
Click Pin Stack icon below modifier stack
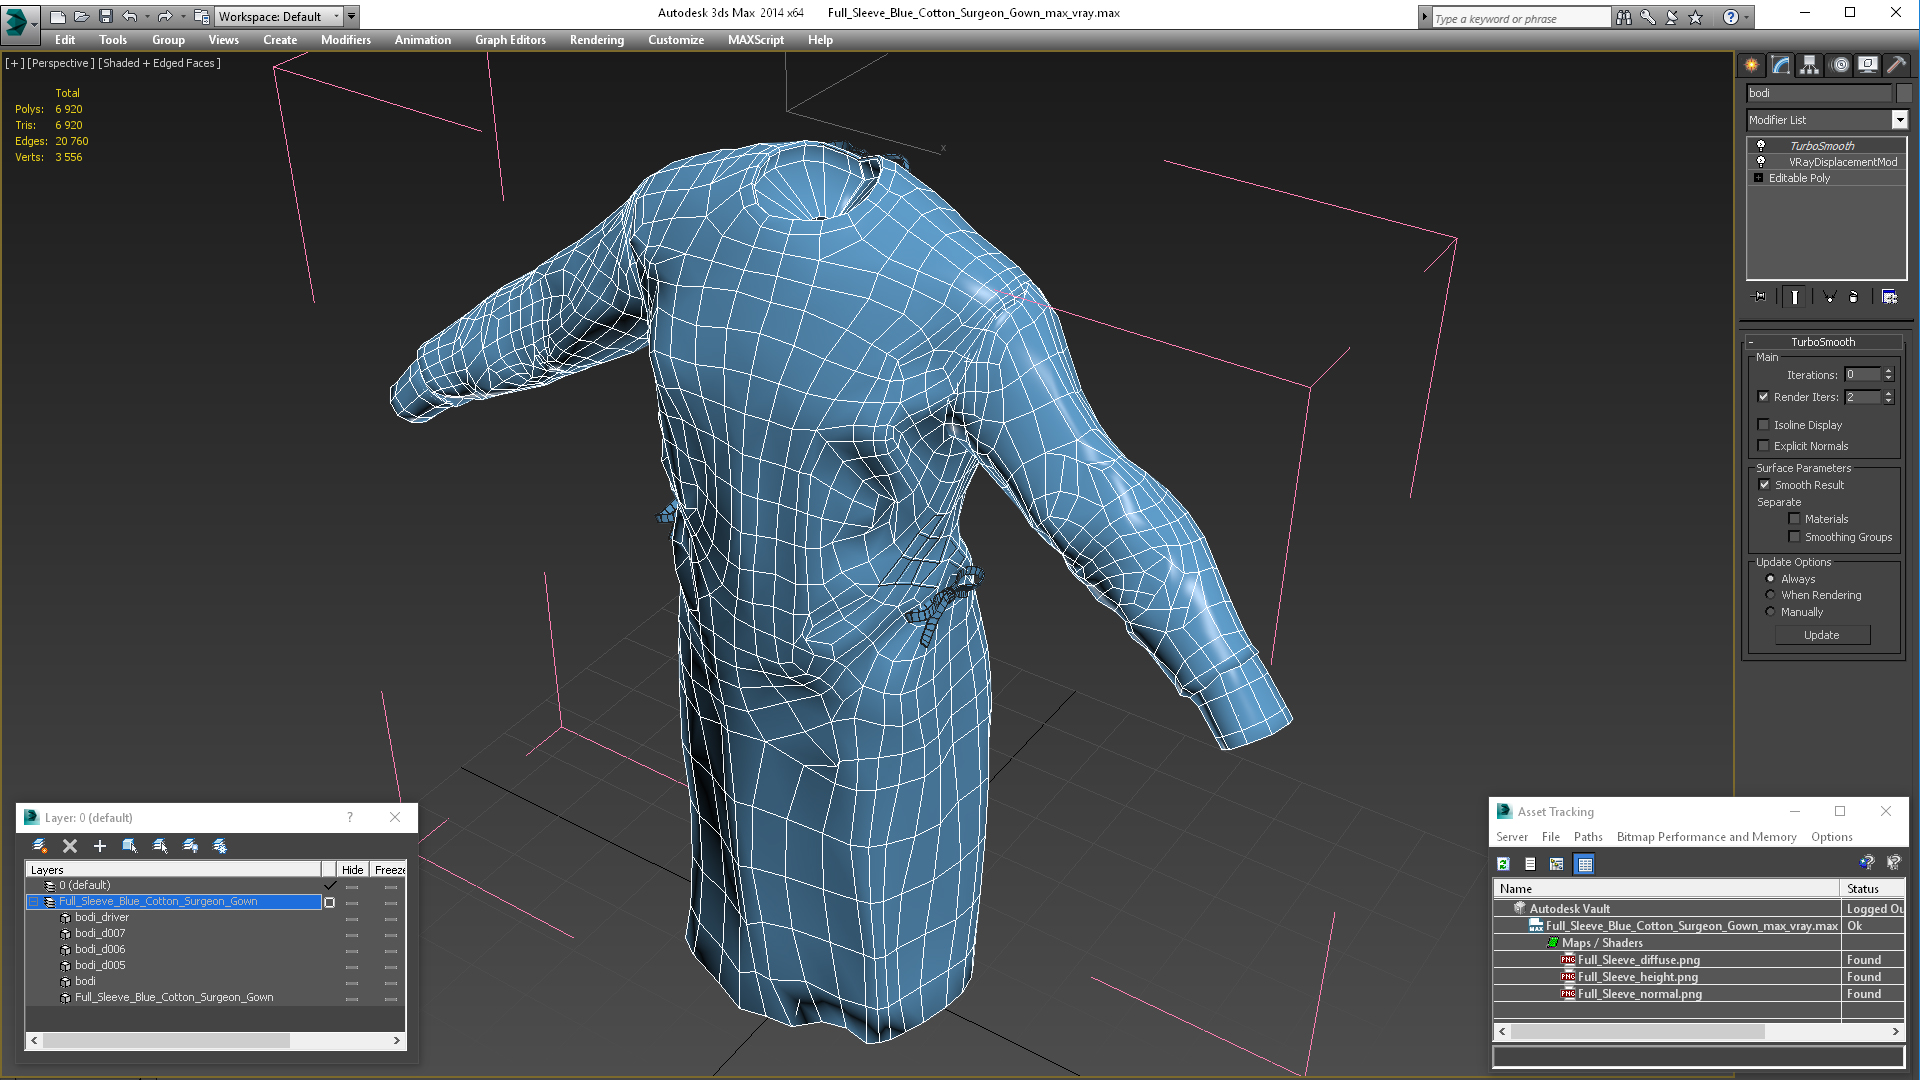click(x=1760, y=297)
